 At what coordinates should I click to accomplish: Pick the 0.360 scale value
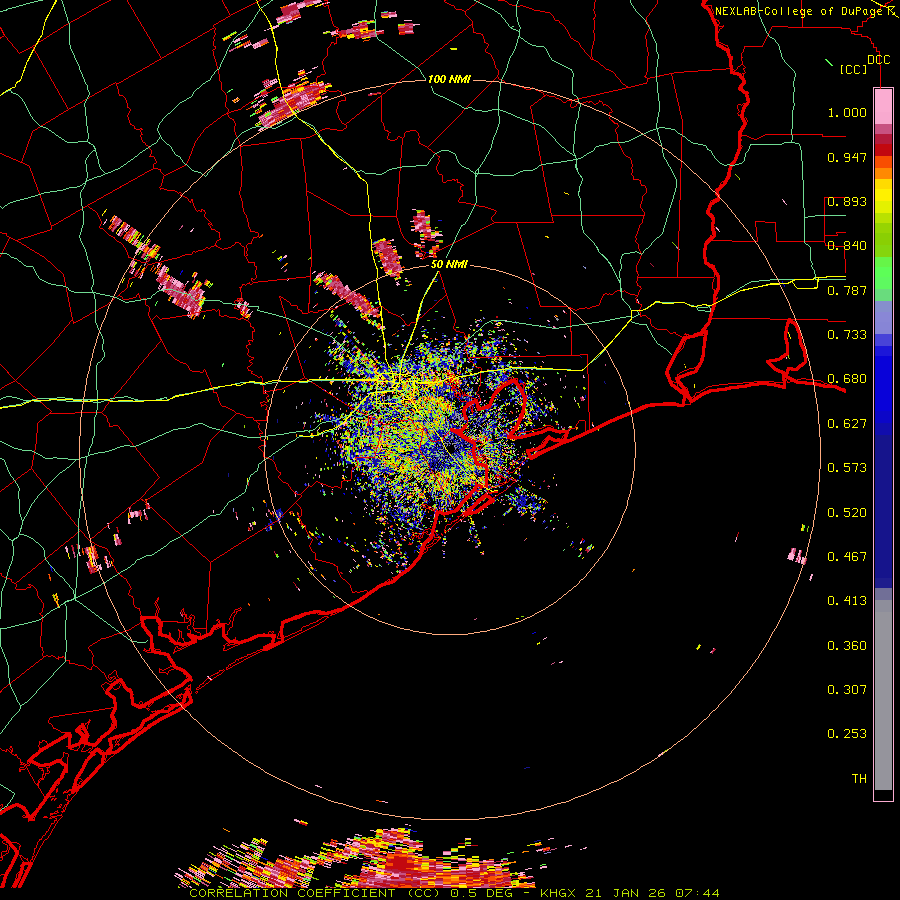(847, 646)
